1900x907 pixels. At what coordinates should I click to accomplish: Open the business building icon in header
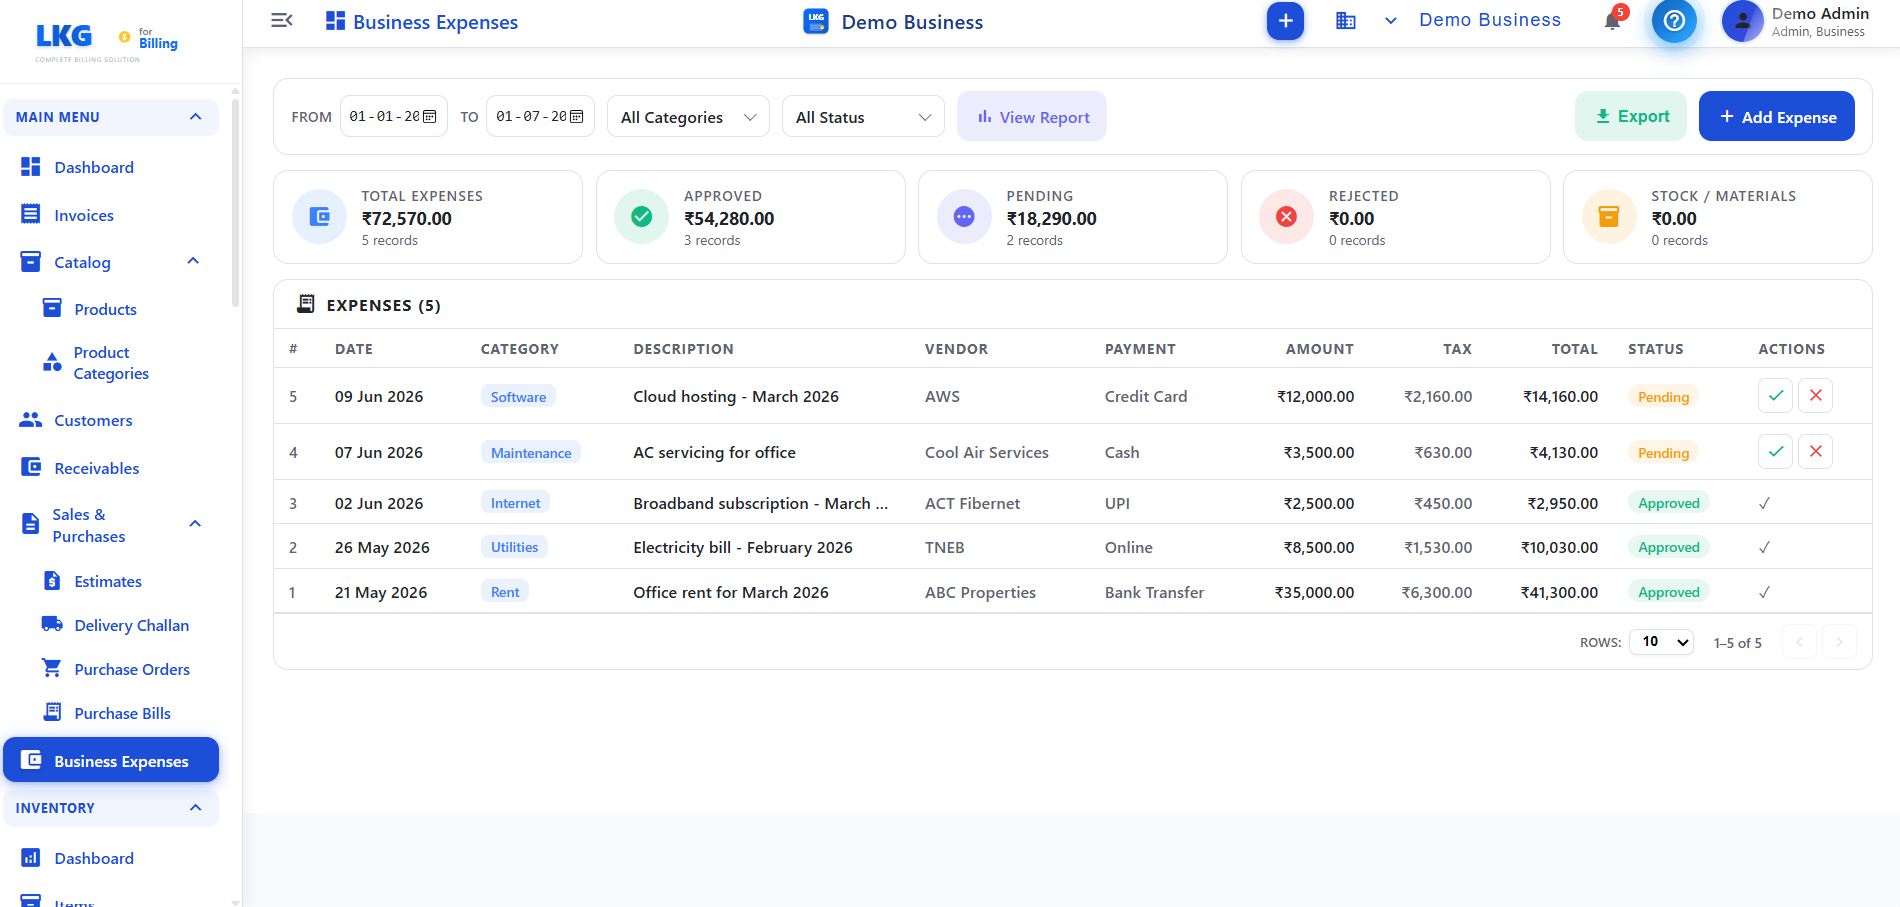(1346, 21)
